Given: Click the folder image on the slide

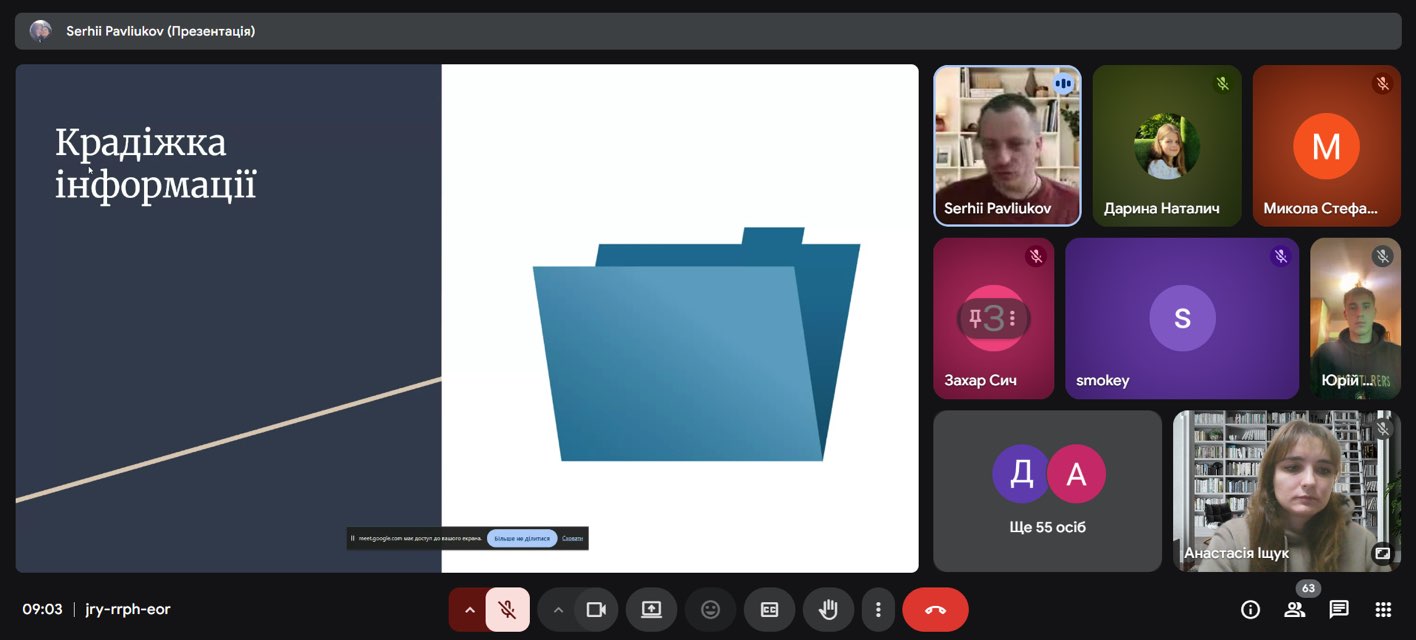Looking at the screenshot, I should click(696, 344).
